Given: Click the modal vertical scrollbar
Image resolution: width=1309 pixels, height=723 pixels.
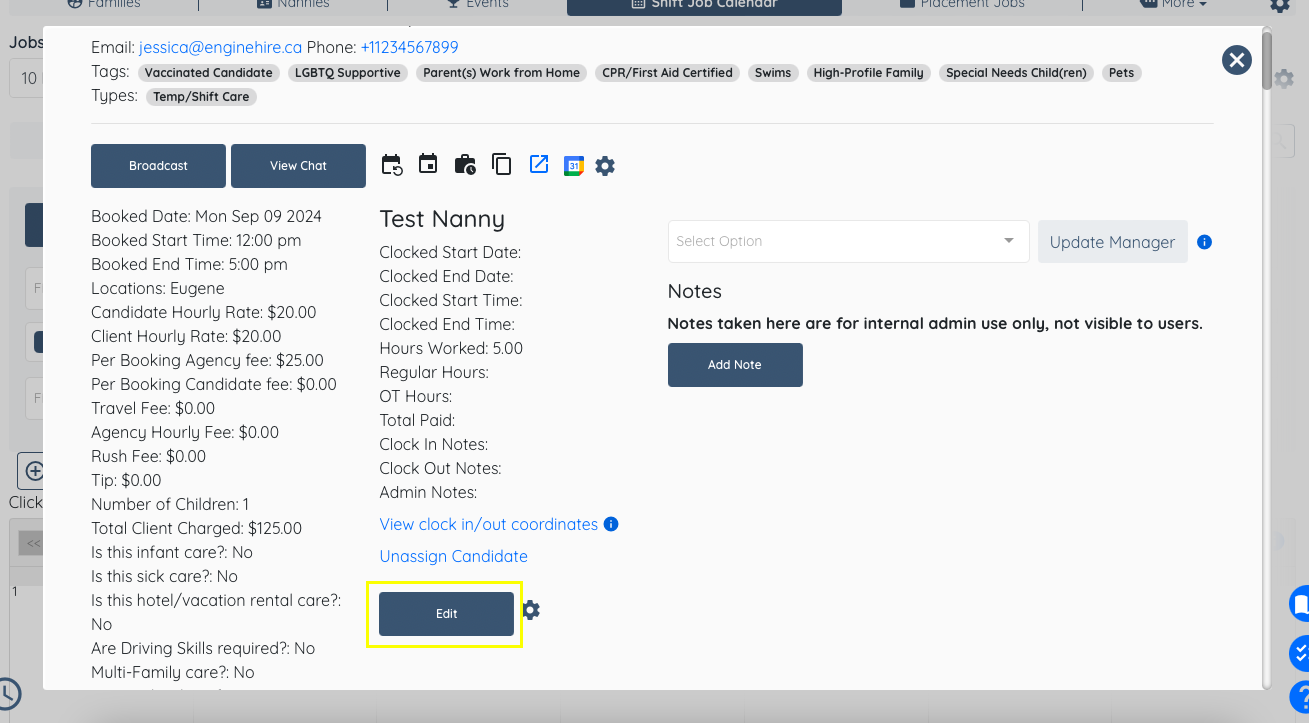Looking at the screenshot, I should pyautogui.click(x=1267, y=62).
